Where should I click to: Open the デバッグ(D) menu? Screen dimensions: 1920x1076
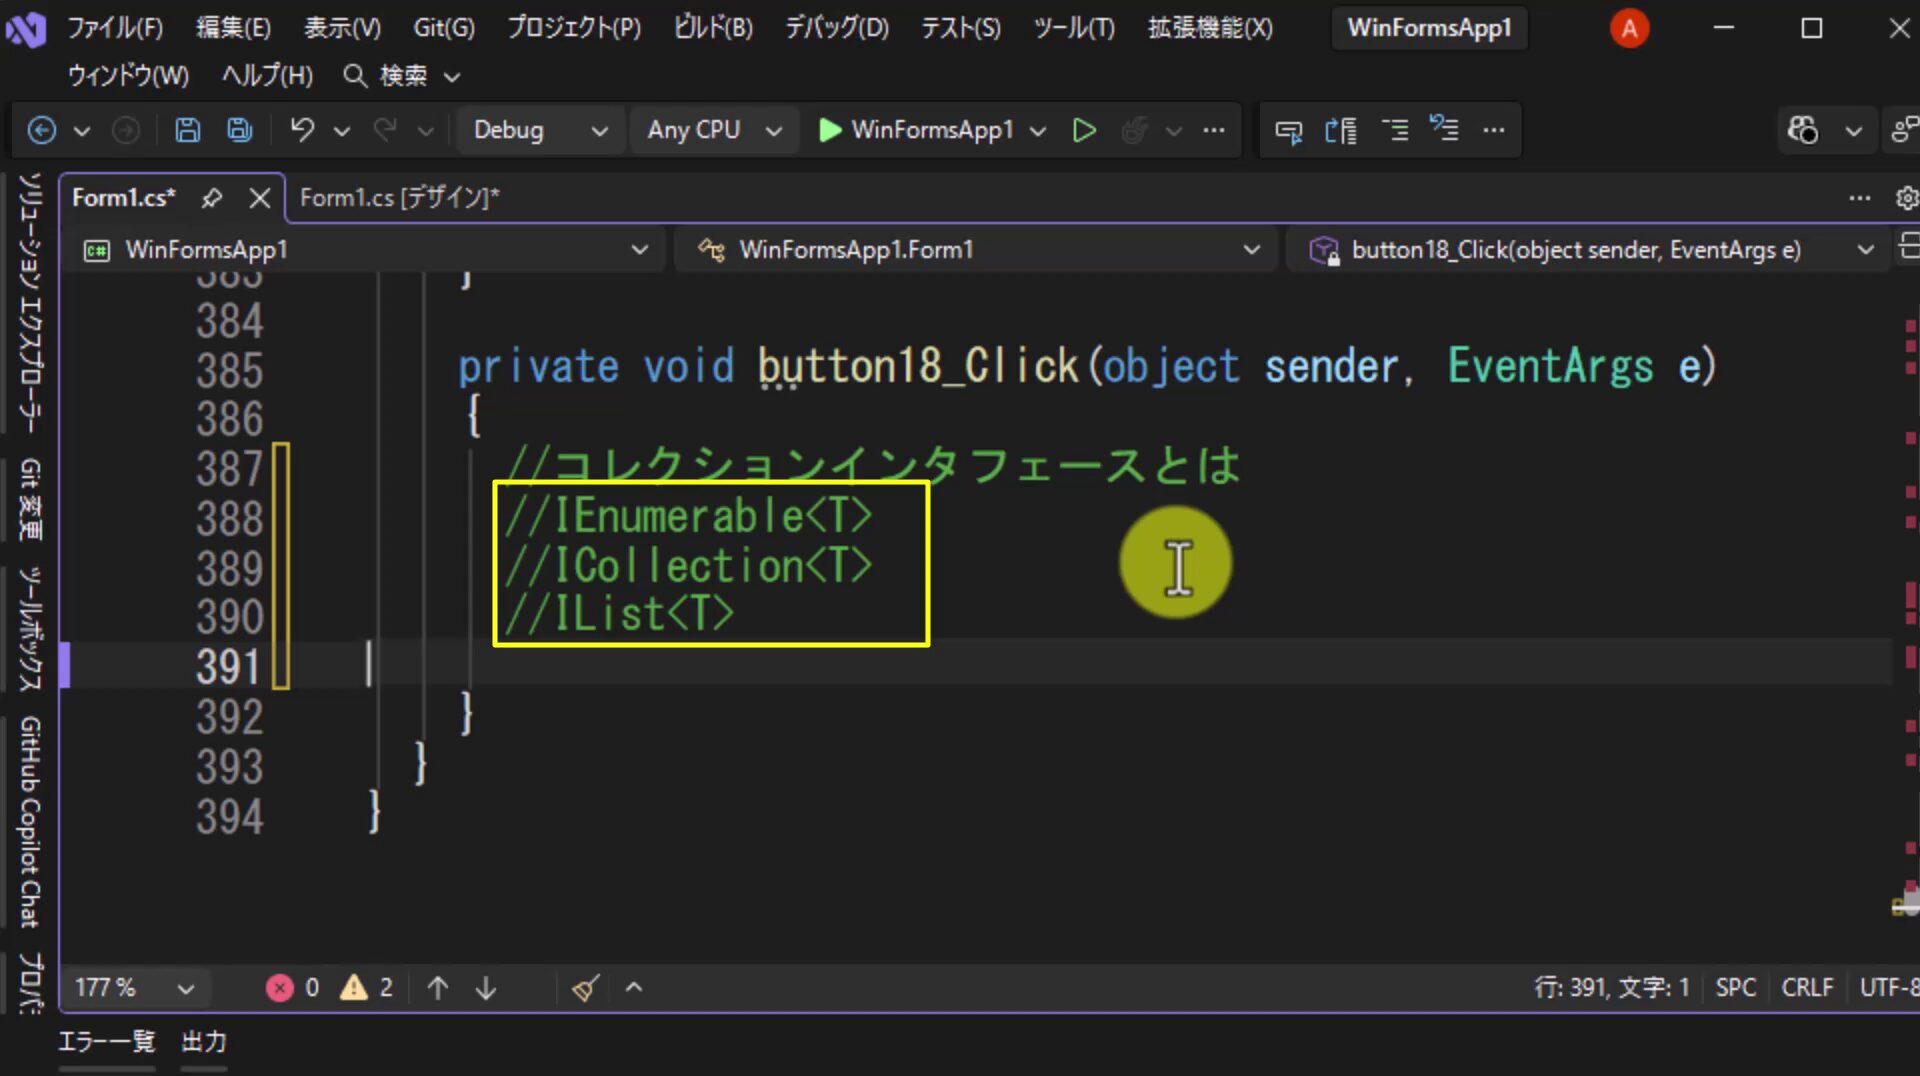(837, 28)
